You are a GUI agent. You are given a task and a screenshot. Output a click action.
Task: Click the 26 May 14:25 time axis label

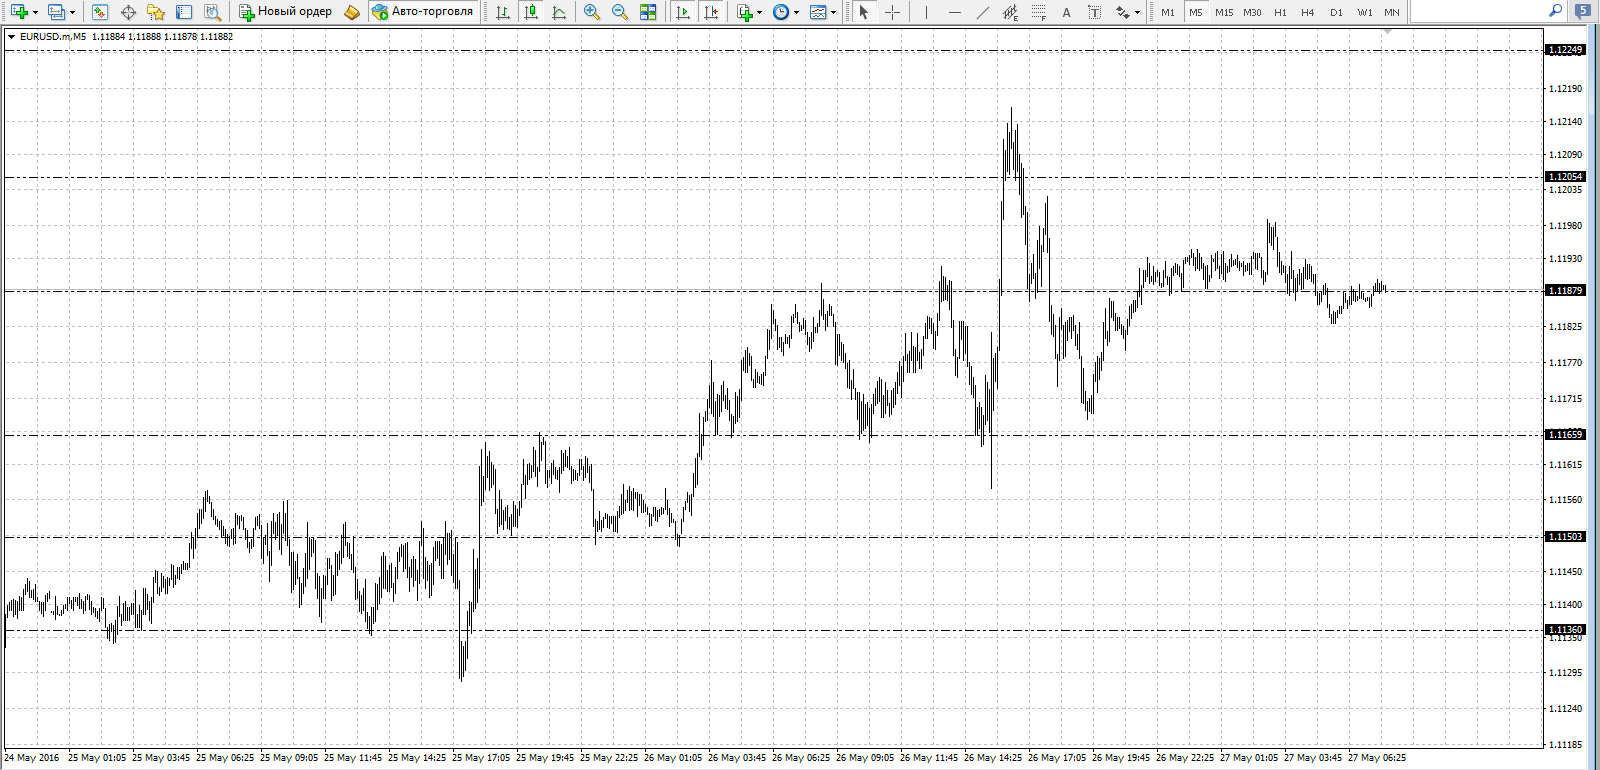click(993, 758)
